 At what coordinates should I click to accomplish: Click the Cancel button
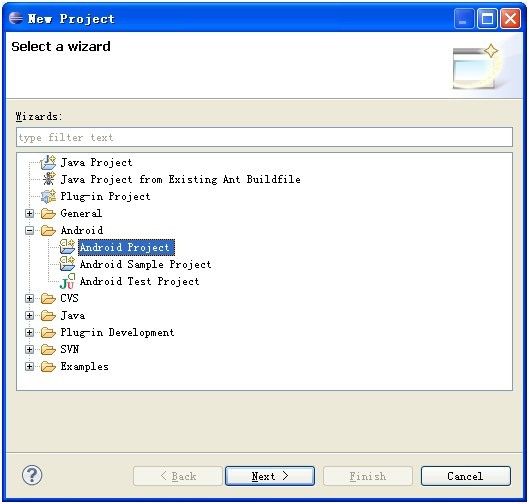466,476
